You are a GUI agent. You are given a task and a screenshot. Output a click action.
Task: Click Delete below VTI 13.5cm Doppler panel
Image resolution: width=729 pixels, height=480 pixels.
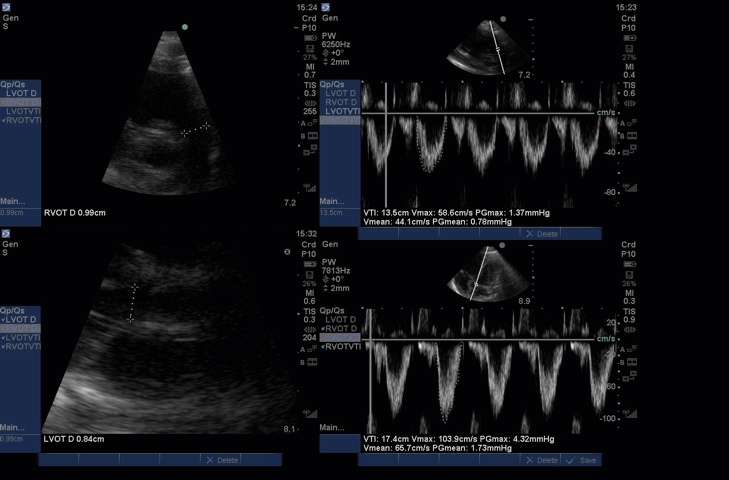pos(542,234)
